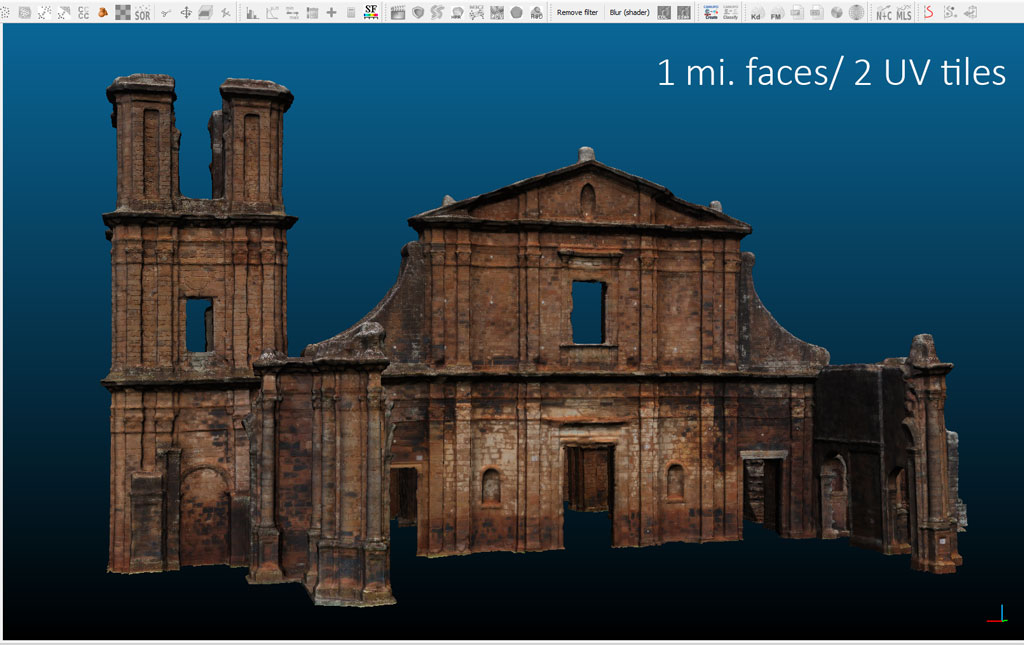This screenshot has width=1024, height=645.
Task: Click the CC compare clouds icon
Action: point(83,12)
